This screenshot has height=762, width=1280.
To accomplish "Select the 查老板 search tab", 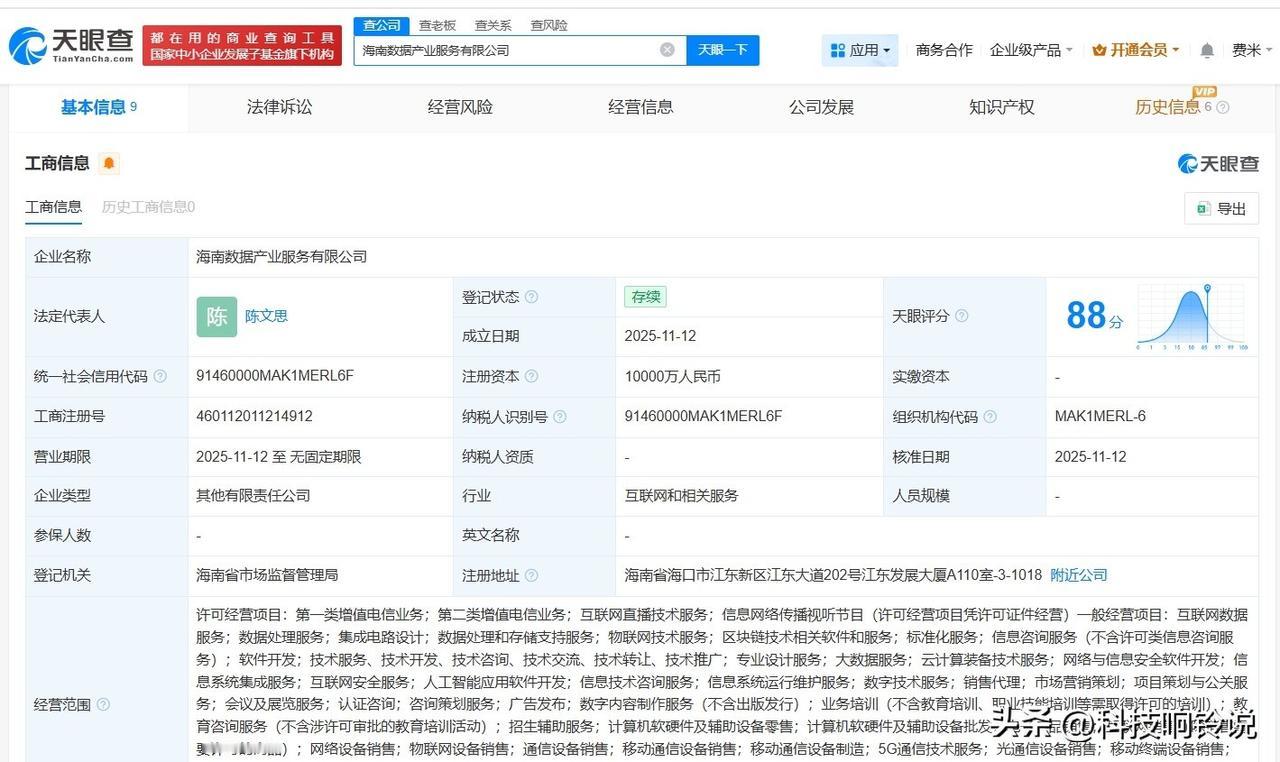I will pyautogui.click(x=436, y=25).
